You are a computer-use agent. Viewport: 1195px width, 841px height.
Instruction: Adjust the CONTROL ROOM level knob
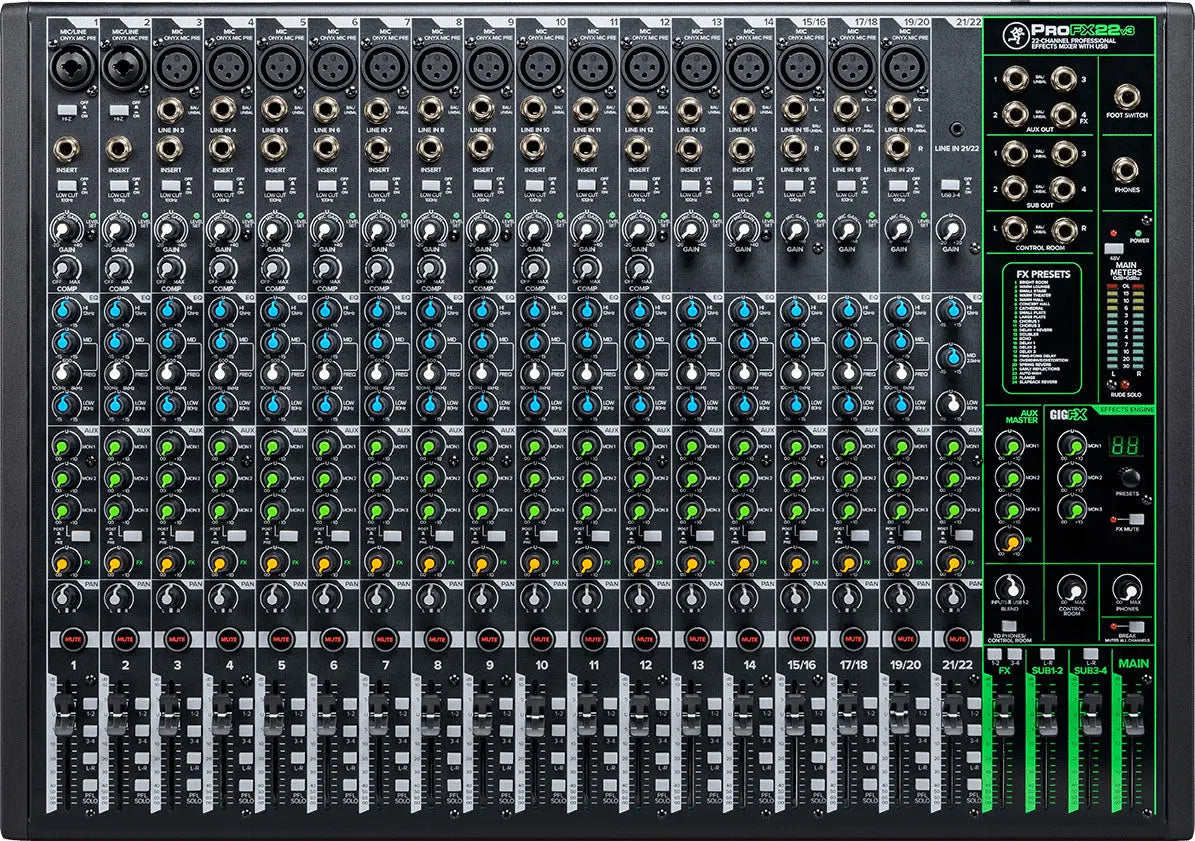[1071, 587]
